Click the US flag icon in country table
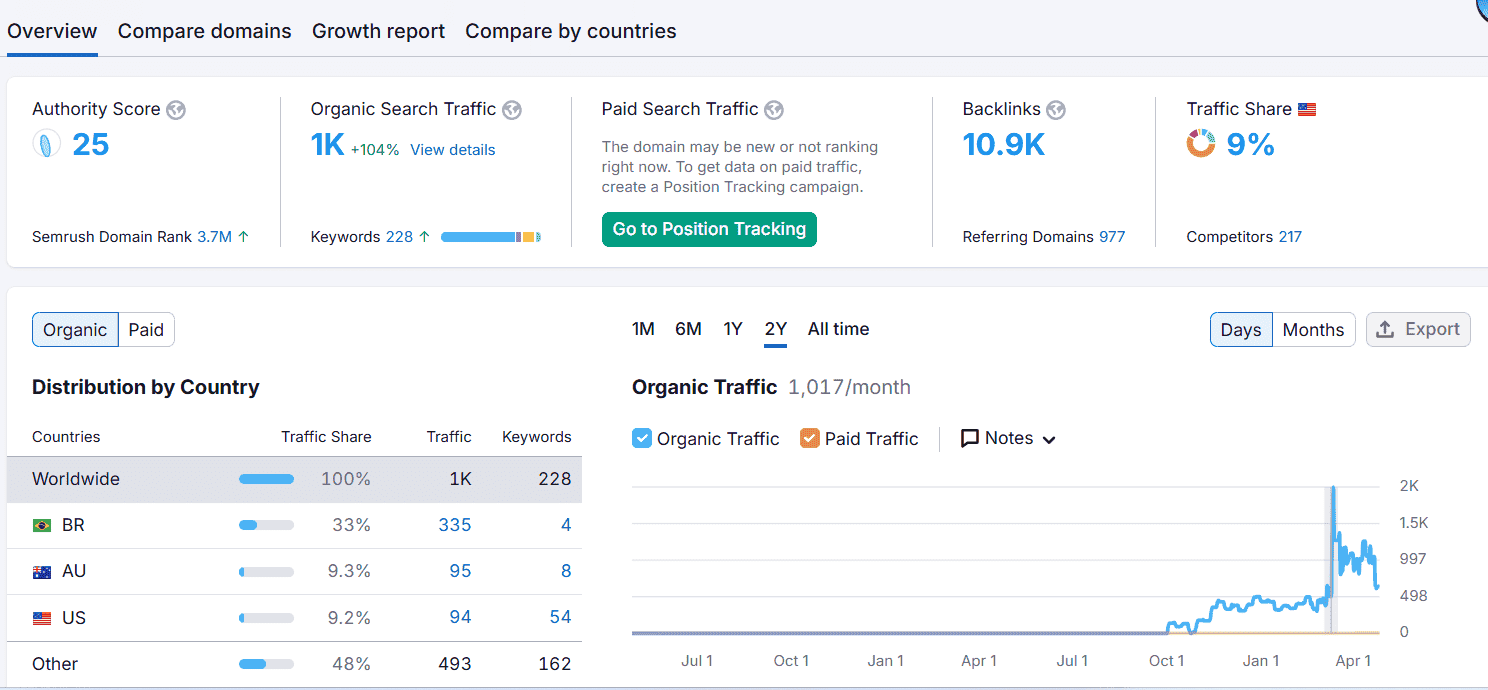Image resolution: width=1488 pixels, height=690 pixels. click(42, 618)
